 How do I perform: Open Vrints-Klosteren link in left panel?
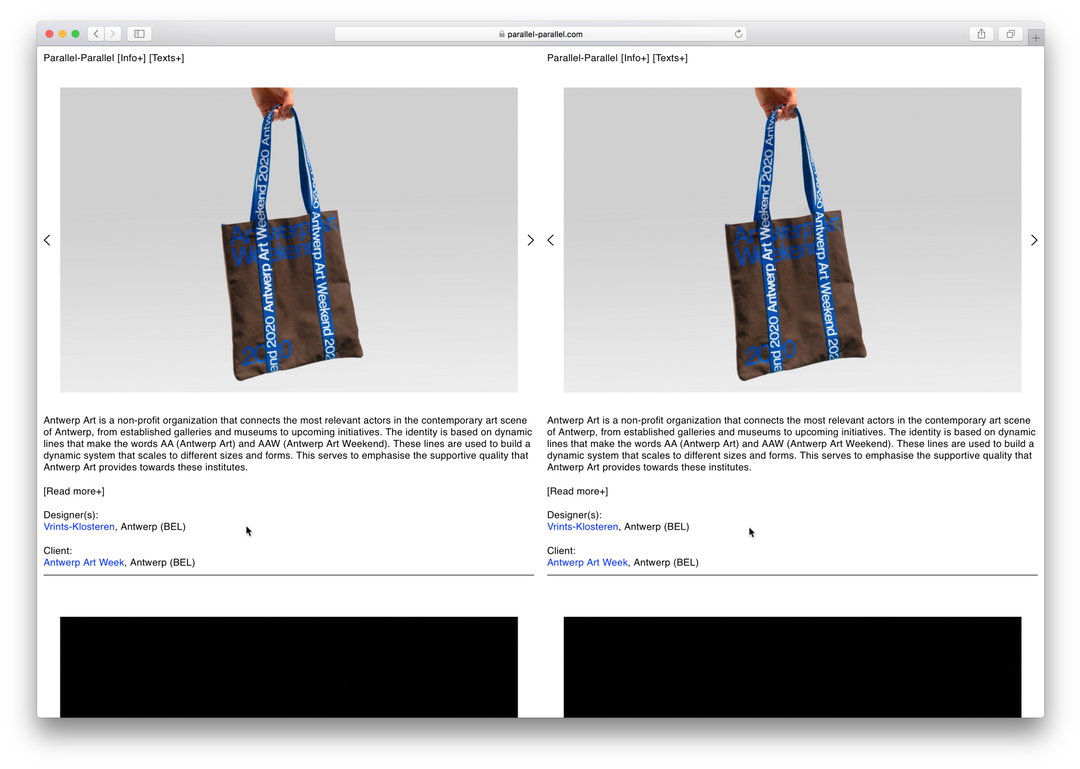point(79,526)
